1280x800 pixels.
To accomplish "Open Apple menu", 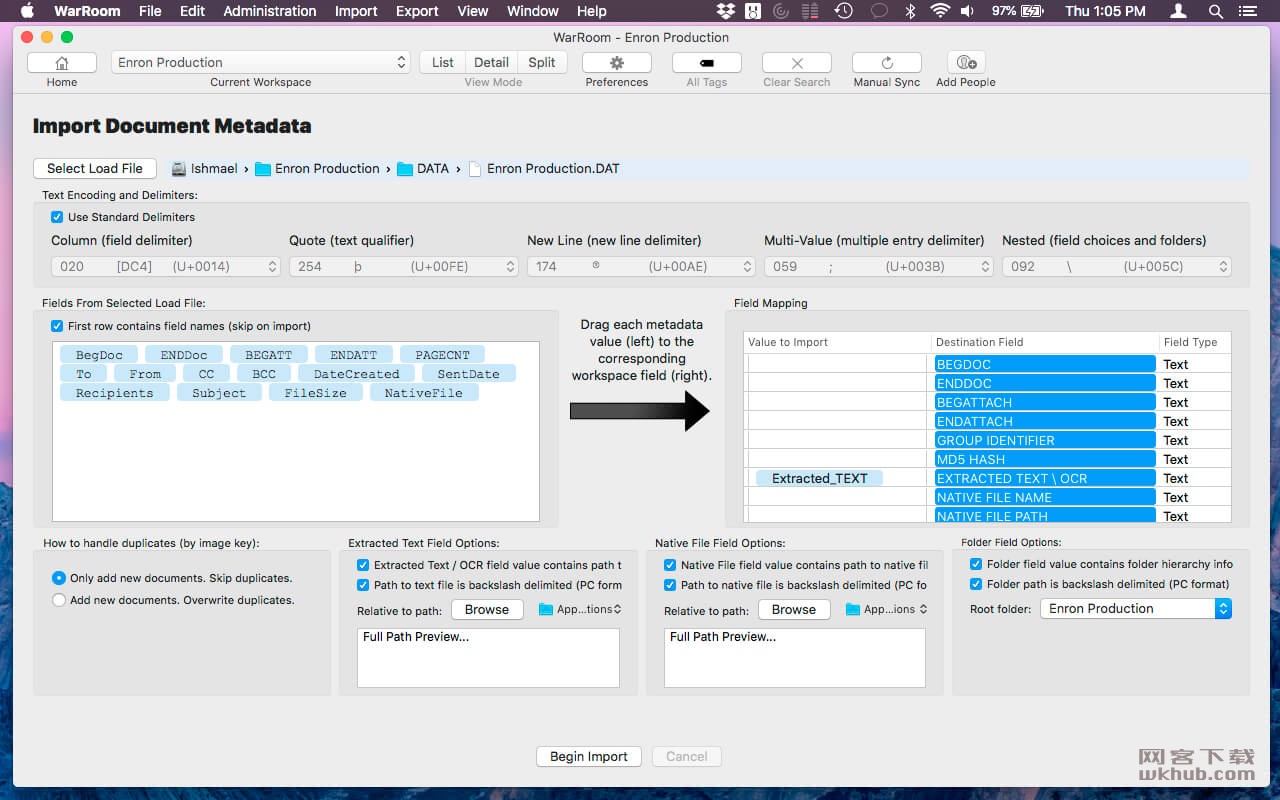I will pos(27,11).
